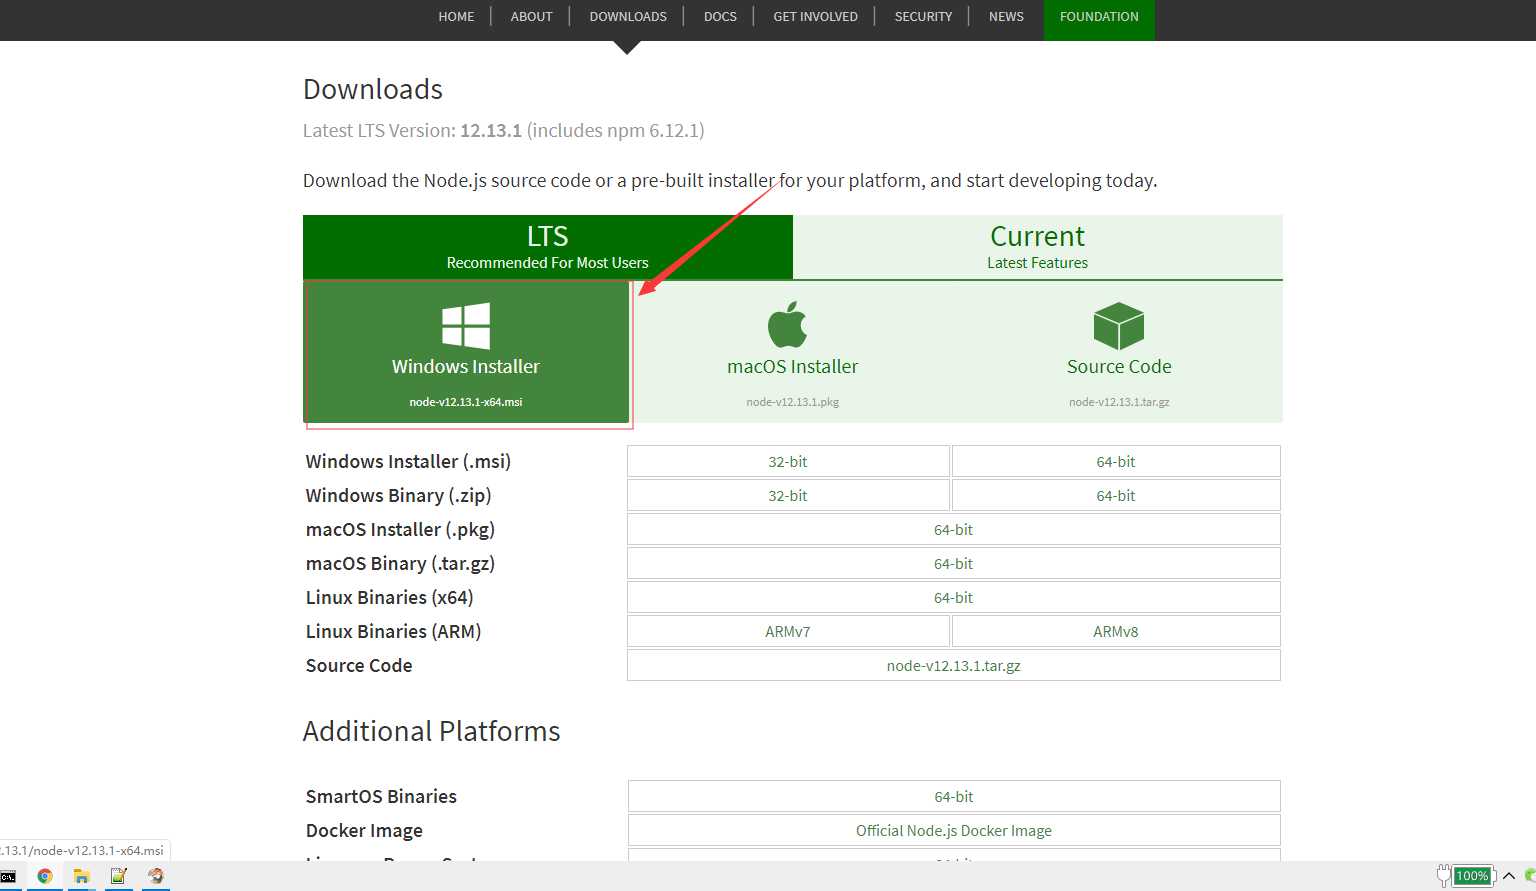The width and height of the screenshot is (1536, 891).
Task: Download macOS Installer (.pkg) 64-bit
Action: [953, 529]
